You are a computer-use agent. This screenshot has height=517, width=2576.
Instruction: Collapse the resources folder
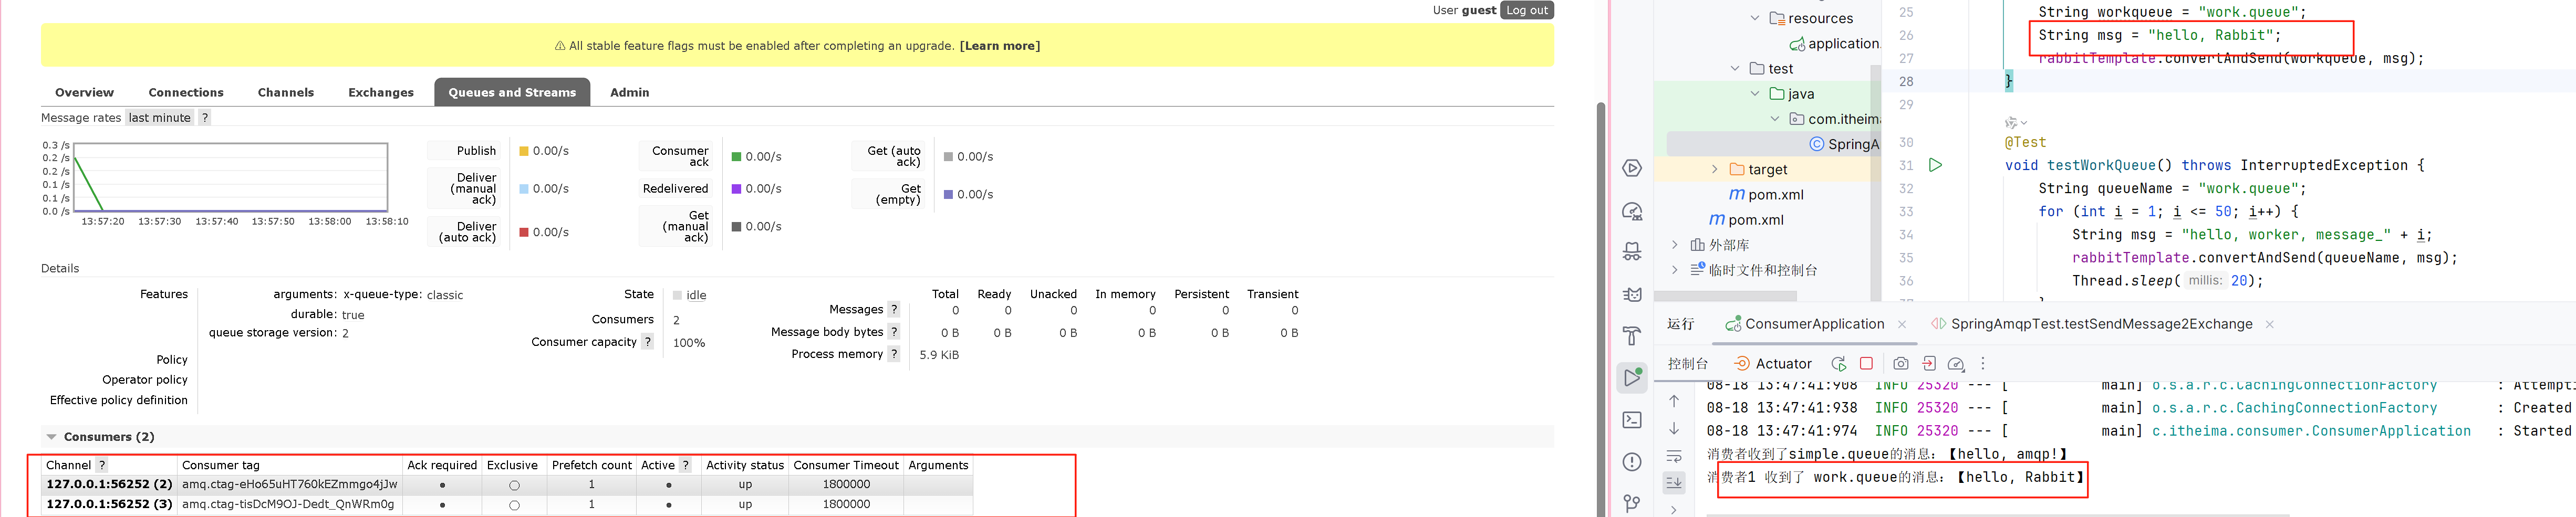(1755, 18)
